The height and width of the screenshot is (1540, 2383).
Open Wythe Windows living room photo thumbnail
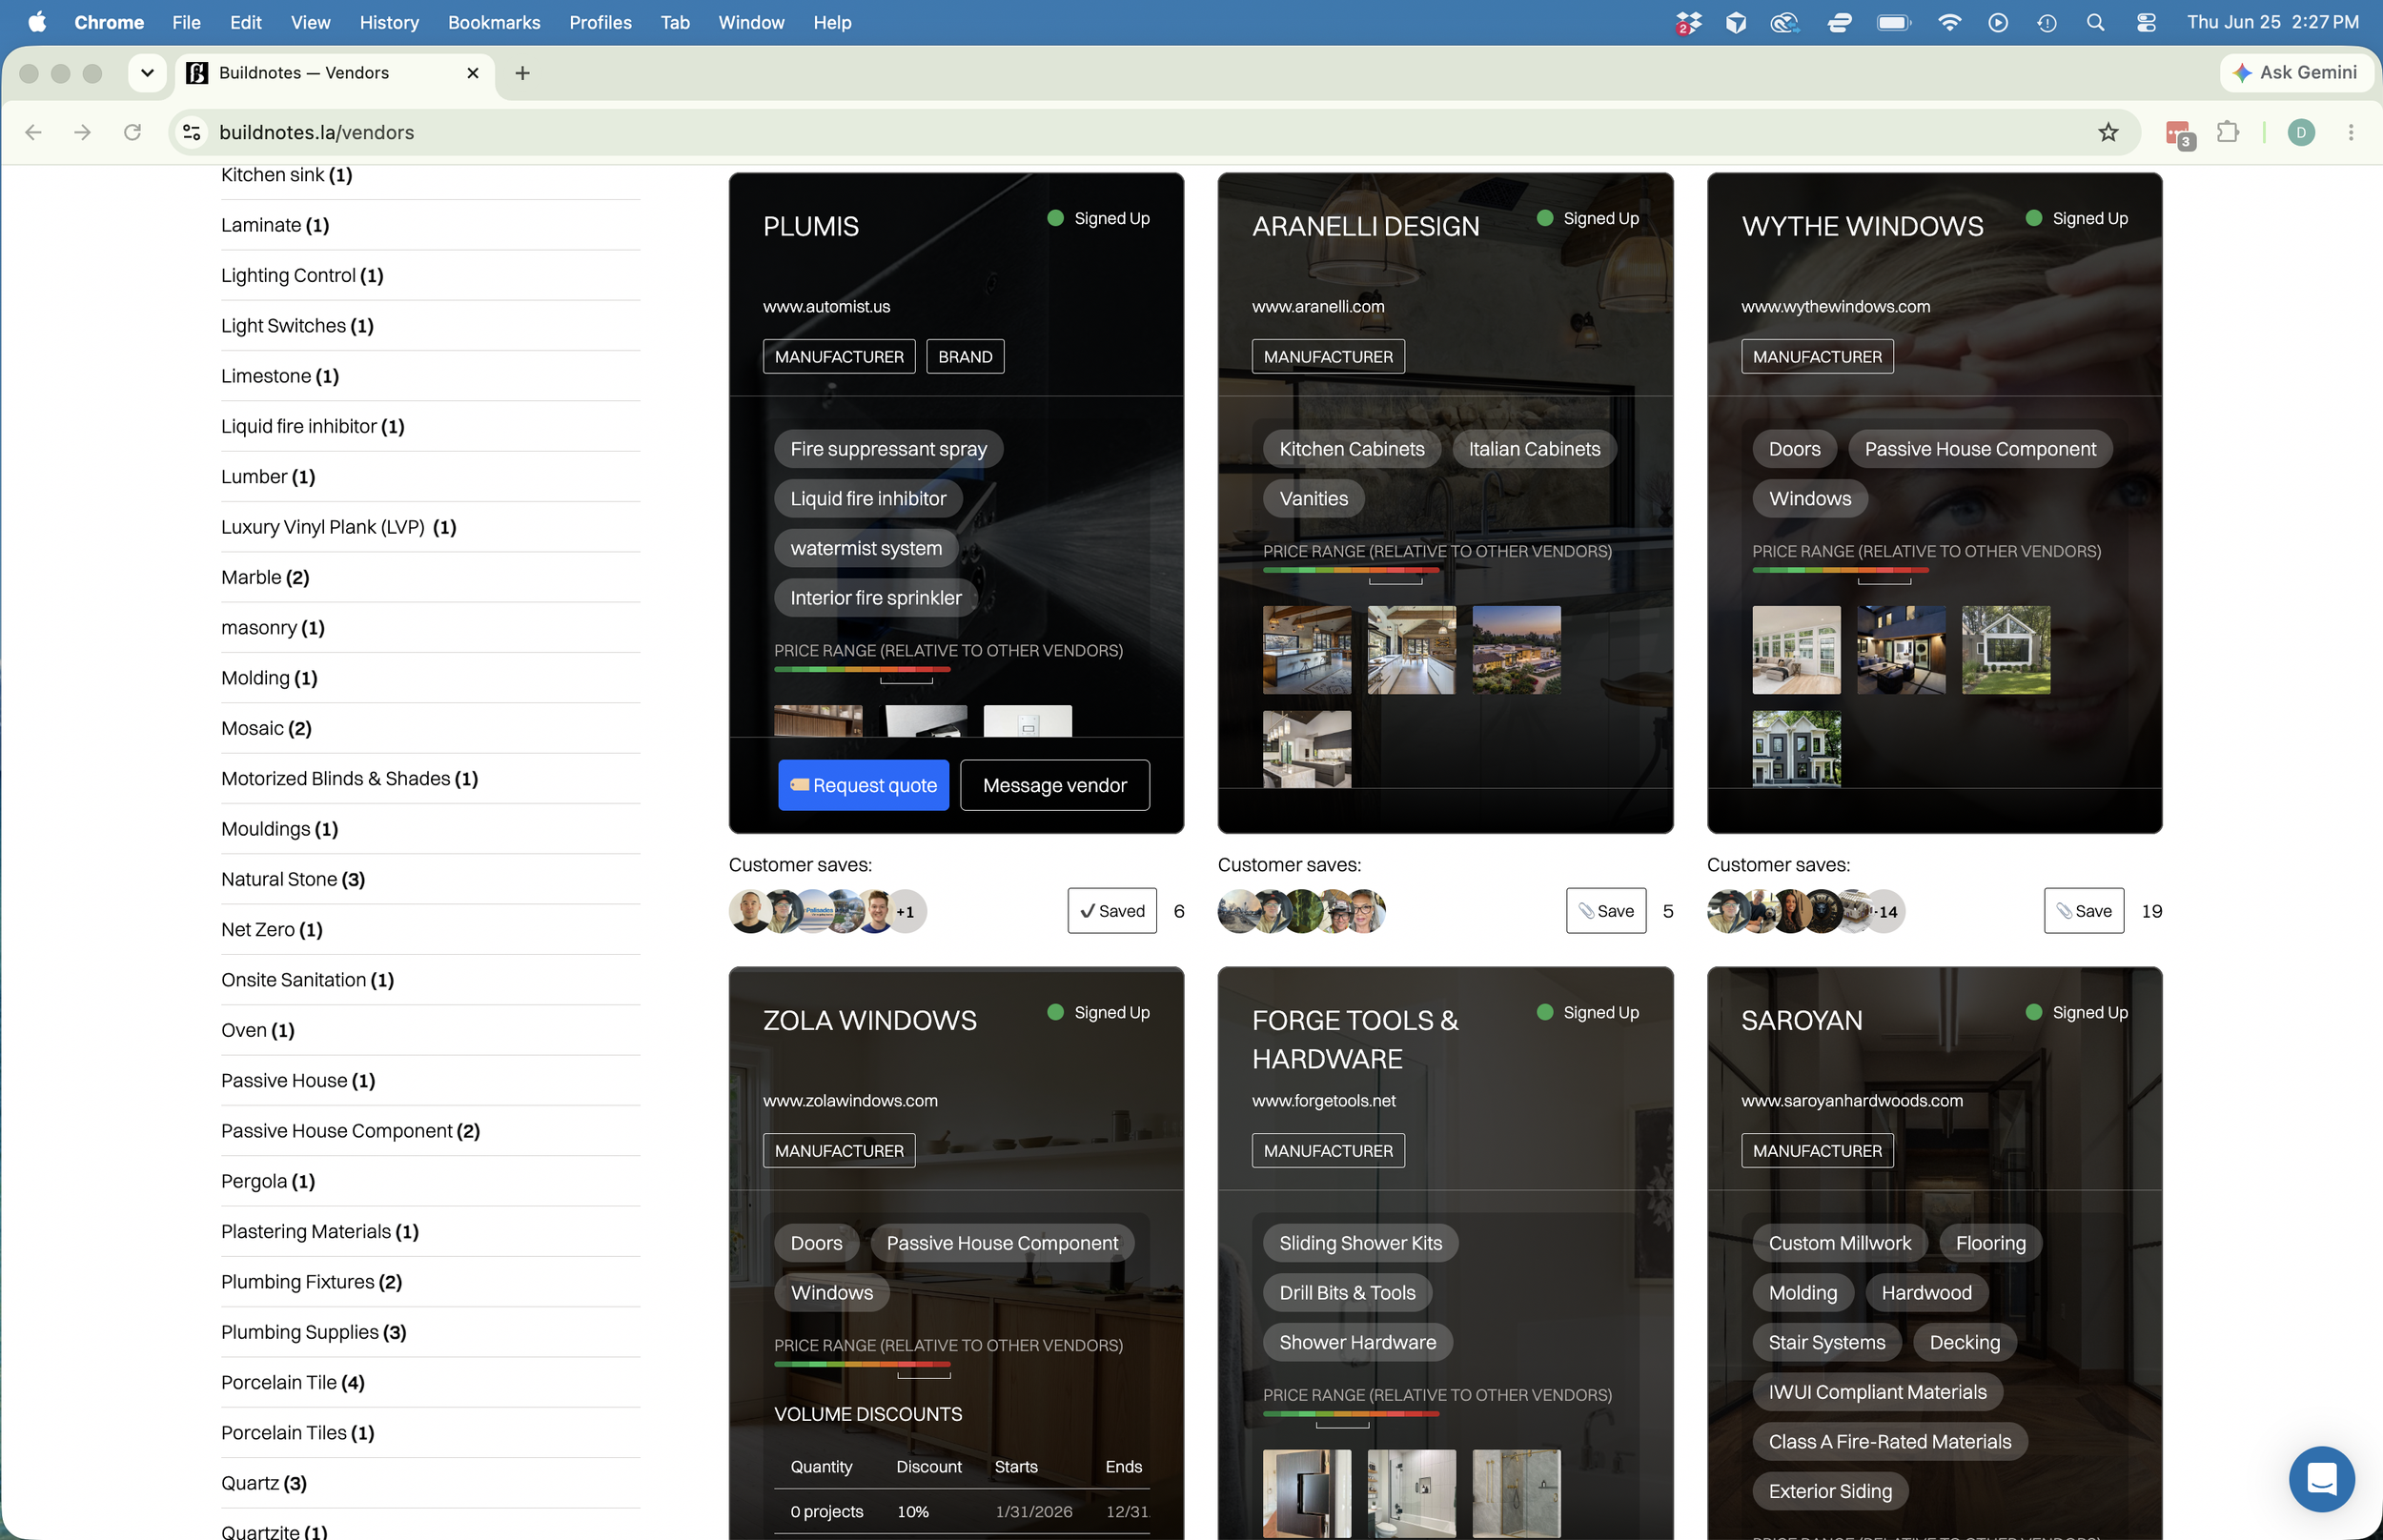[1796, 650]
